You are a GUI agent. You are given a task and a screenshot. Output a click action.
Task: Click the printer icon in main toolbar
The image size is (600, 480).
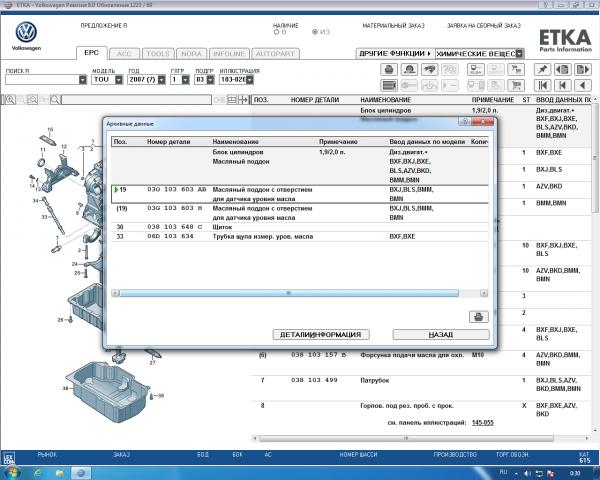389,70
